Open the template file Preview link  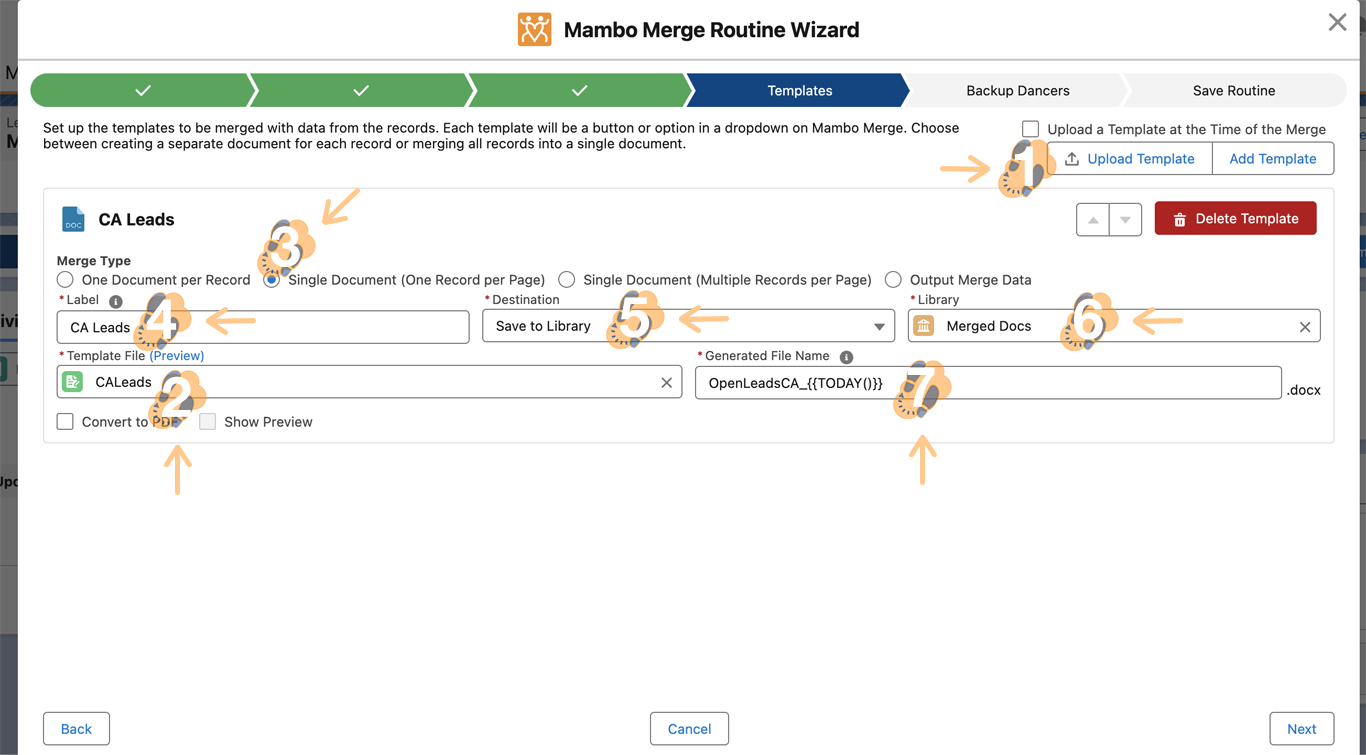pyautogui.click(x=177, y=356)
